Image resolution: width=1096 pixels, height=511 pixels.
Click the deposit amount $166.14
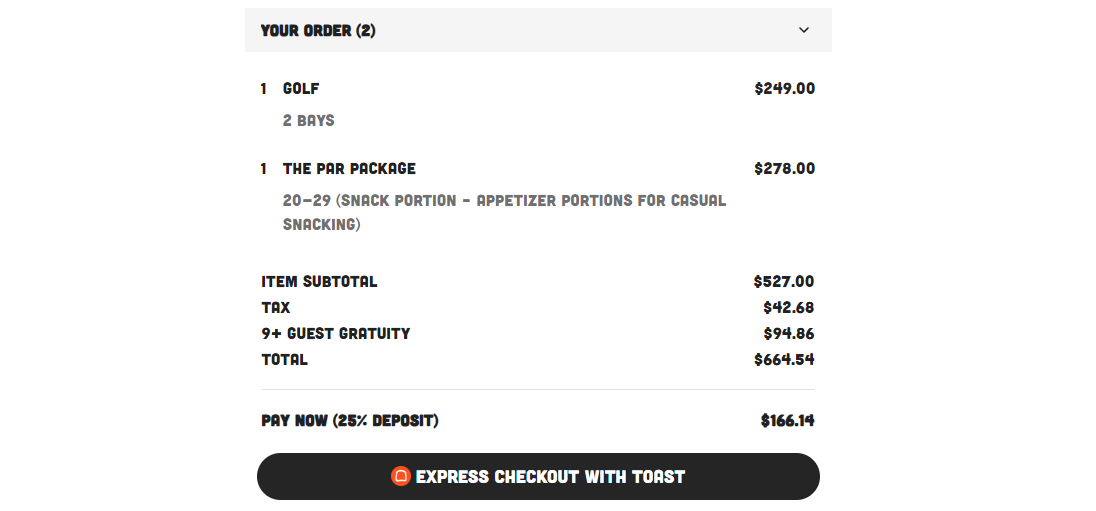[x=788, y=420]
